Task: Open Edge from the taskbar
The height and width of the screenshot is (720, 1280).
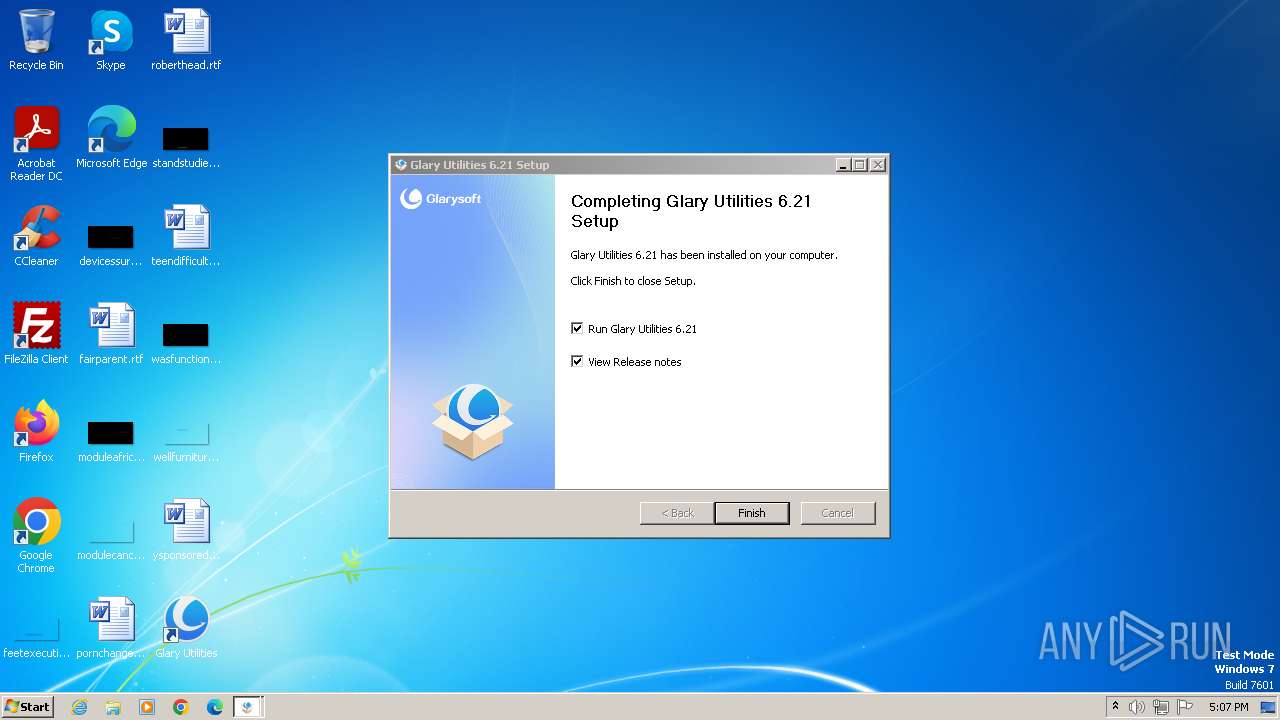Action: pyautogui.click(x=215, y=707)
